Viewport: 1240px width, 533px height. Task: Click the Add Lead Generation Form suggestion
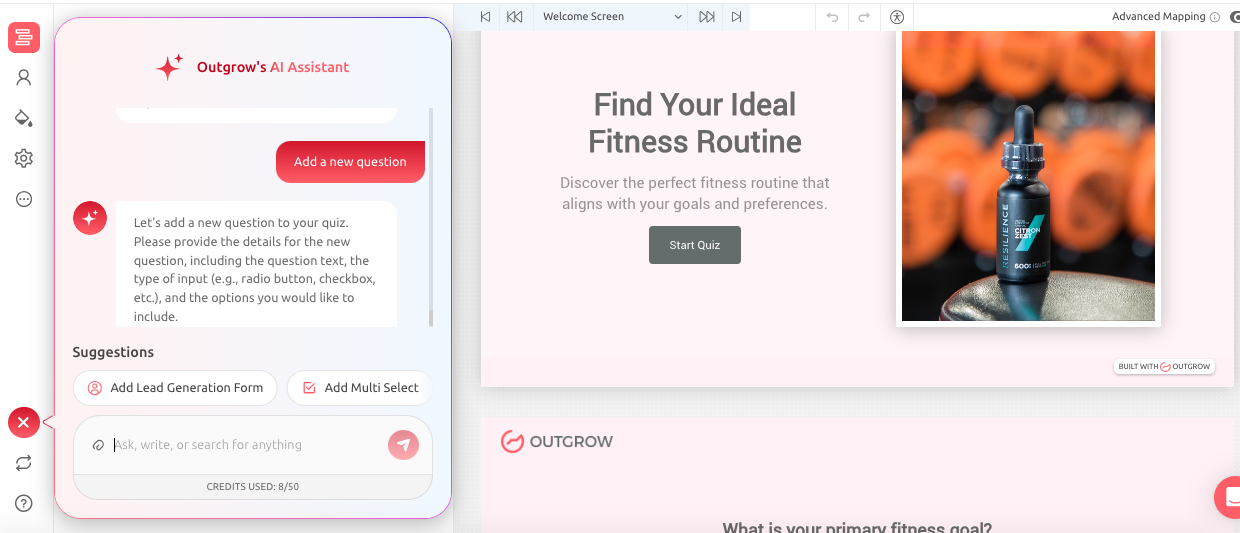click(175, 388)
